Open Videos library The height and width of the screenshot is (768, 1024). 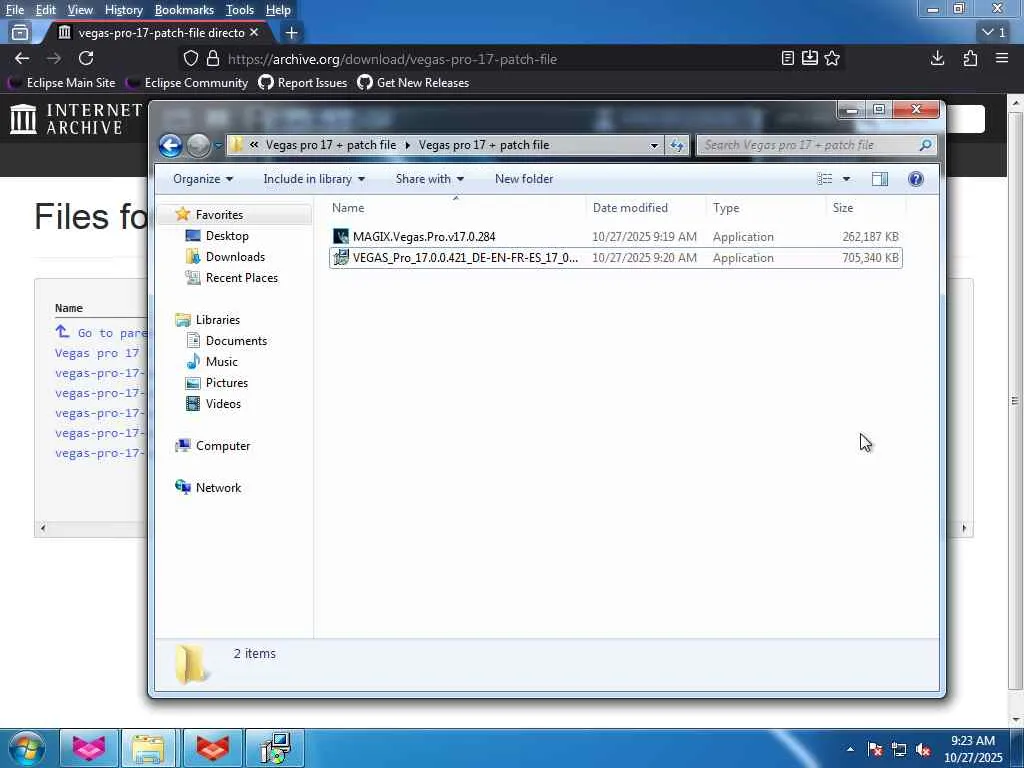(223, 403)
